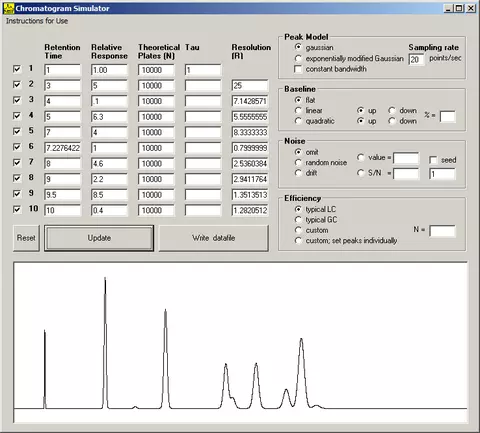Disable the peak 5 checkbox

(x=17, y=131)
